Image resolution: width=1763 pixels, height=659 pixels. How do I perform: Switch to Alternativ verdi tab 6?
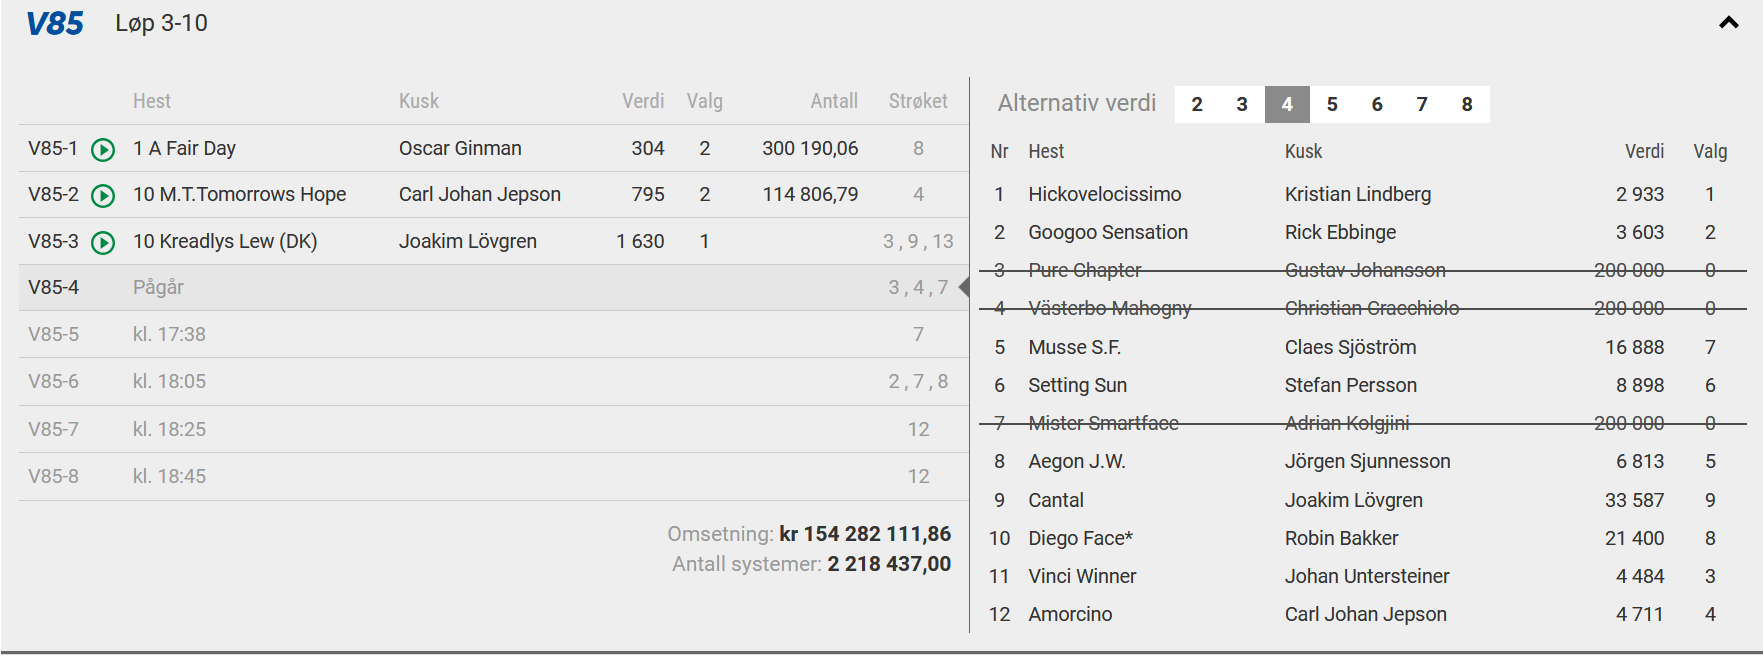point(1377,104)
